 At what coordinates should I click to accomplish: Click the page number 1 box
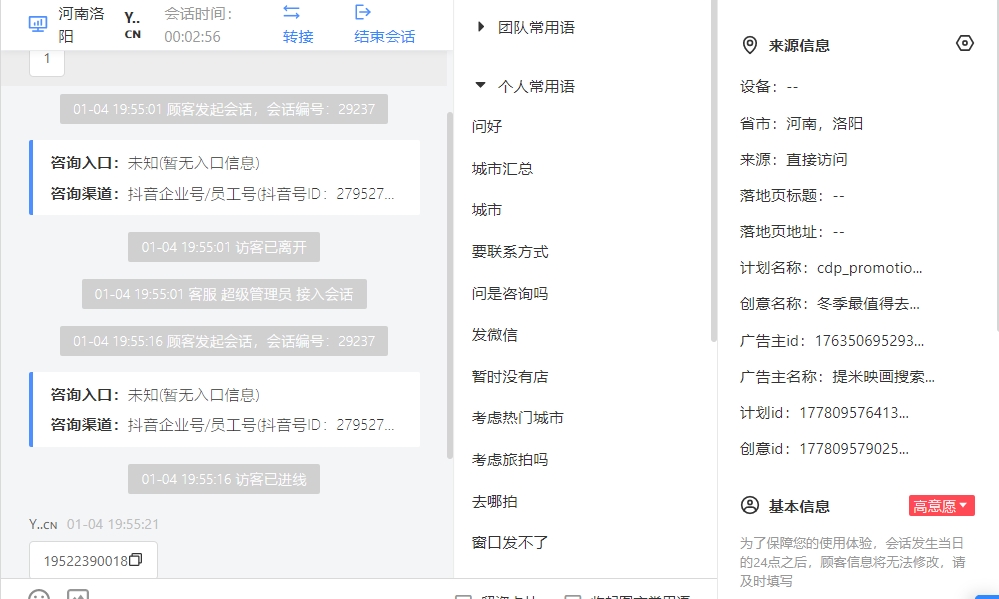[47, 62]
